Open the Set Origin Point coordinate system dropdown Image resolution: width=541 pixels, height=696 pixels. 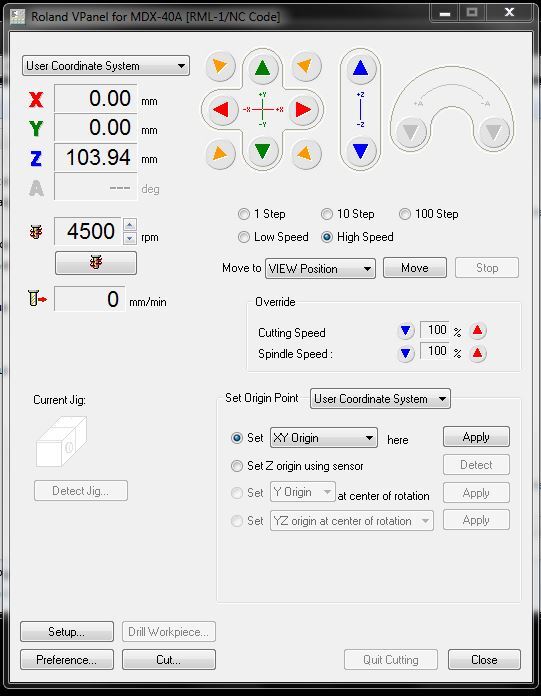tap(380, 399)
